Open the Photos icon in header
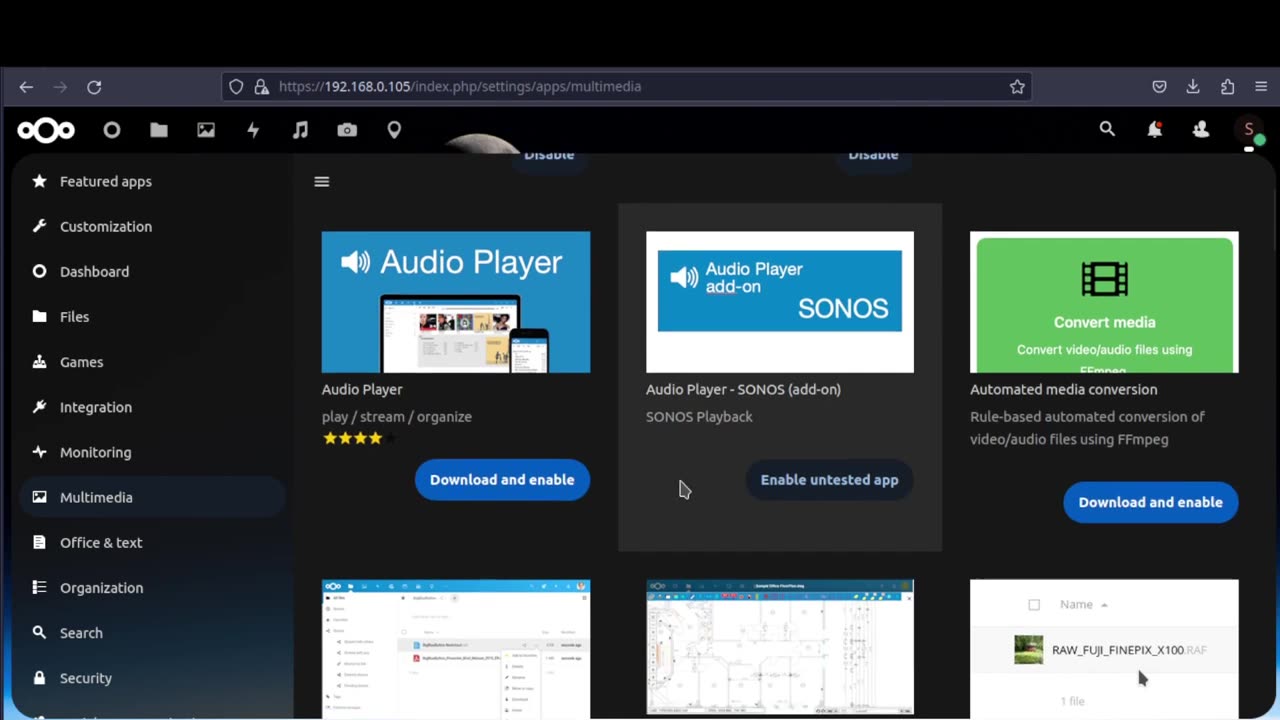 click(206, 130)
